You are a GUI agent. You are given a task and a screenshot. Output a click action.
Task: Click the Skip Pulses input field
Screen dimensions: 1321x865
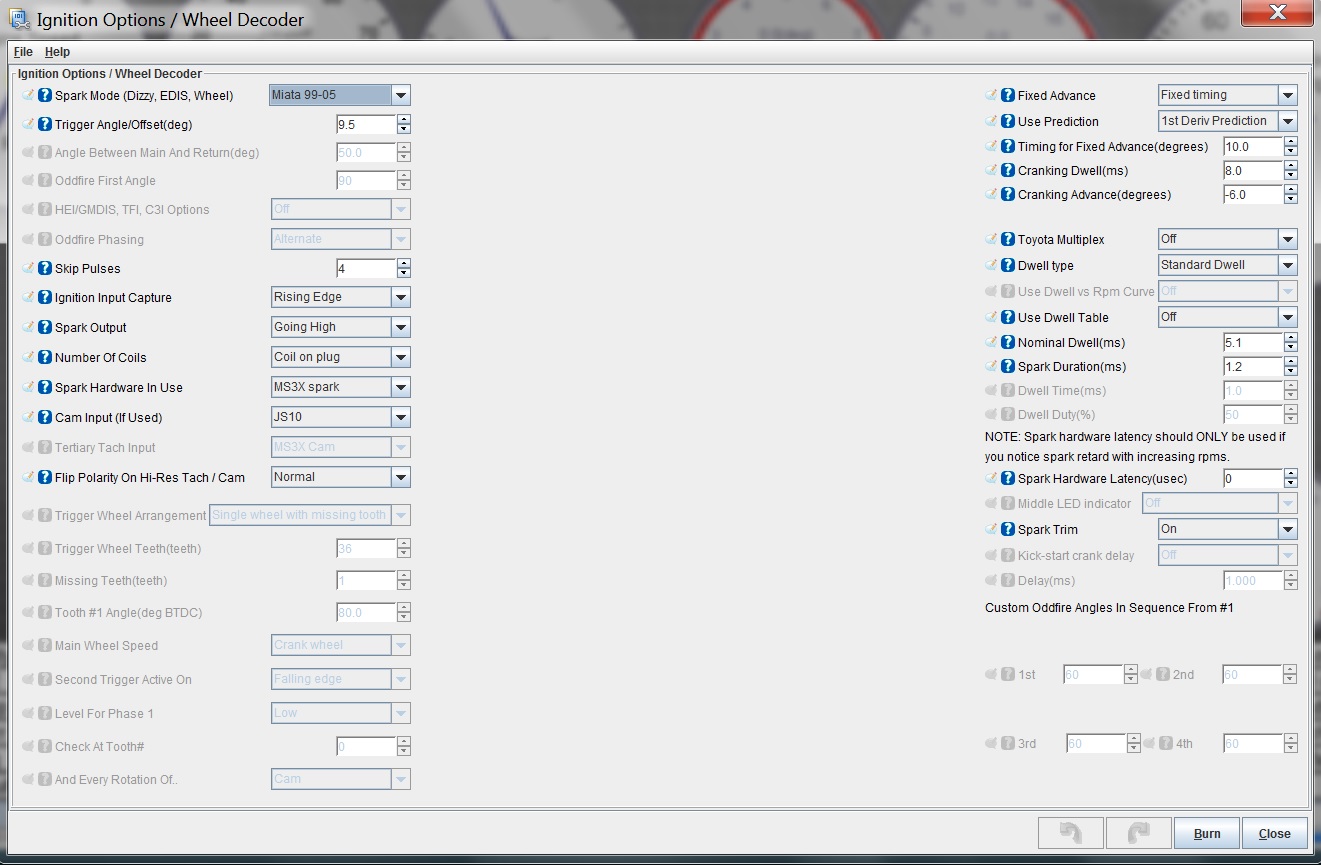click(x=366, y=269)
